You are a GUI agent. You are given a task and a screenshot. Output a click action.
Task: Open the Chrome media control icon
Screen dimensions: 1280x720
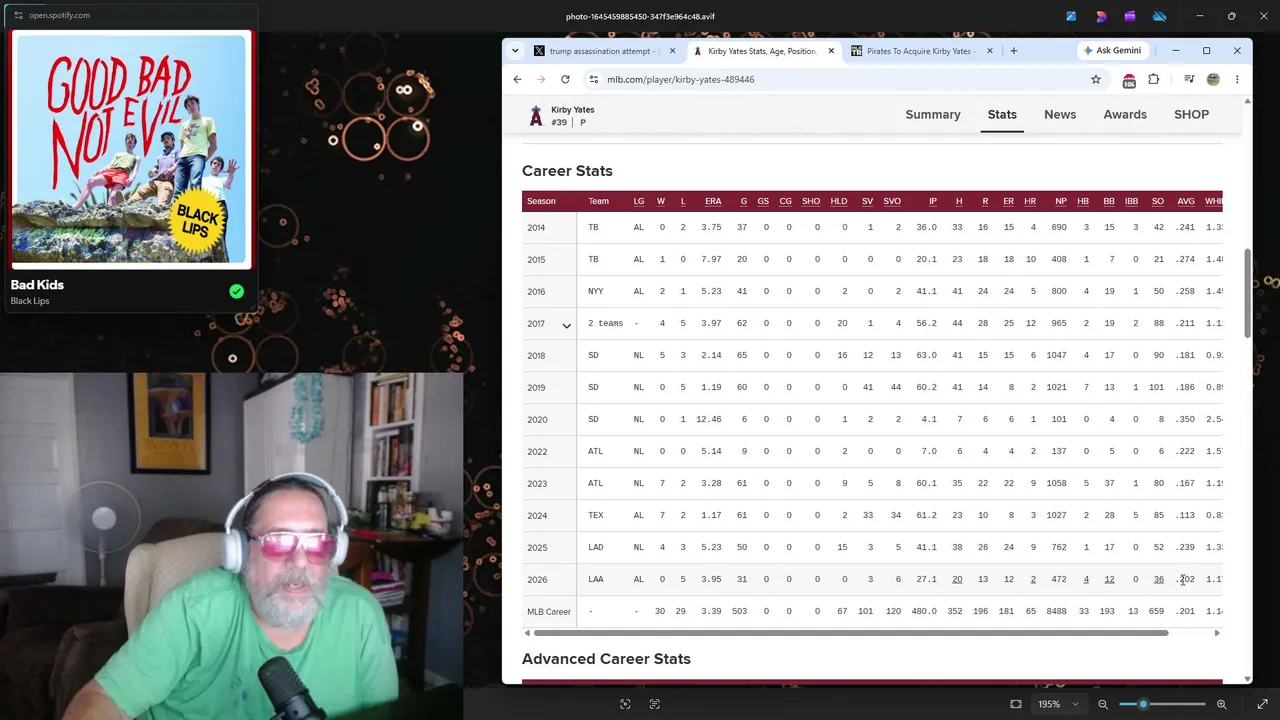[1189, 79]
